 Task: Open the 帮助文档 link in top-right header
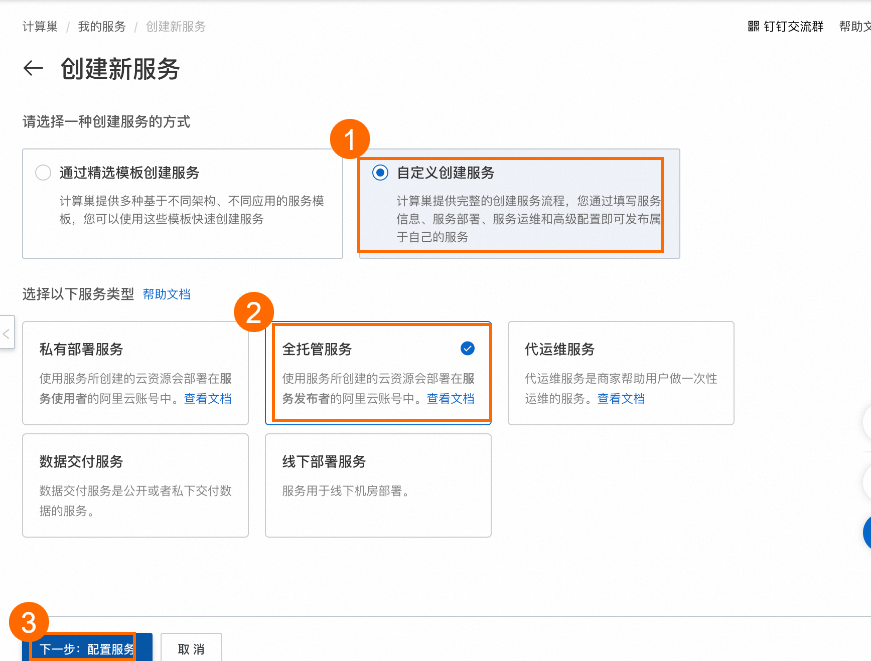coord(854,27)
